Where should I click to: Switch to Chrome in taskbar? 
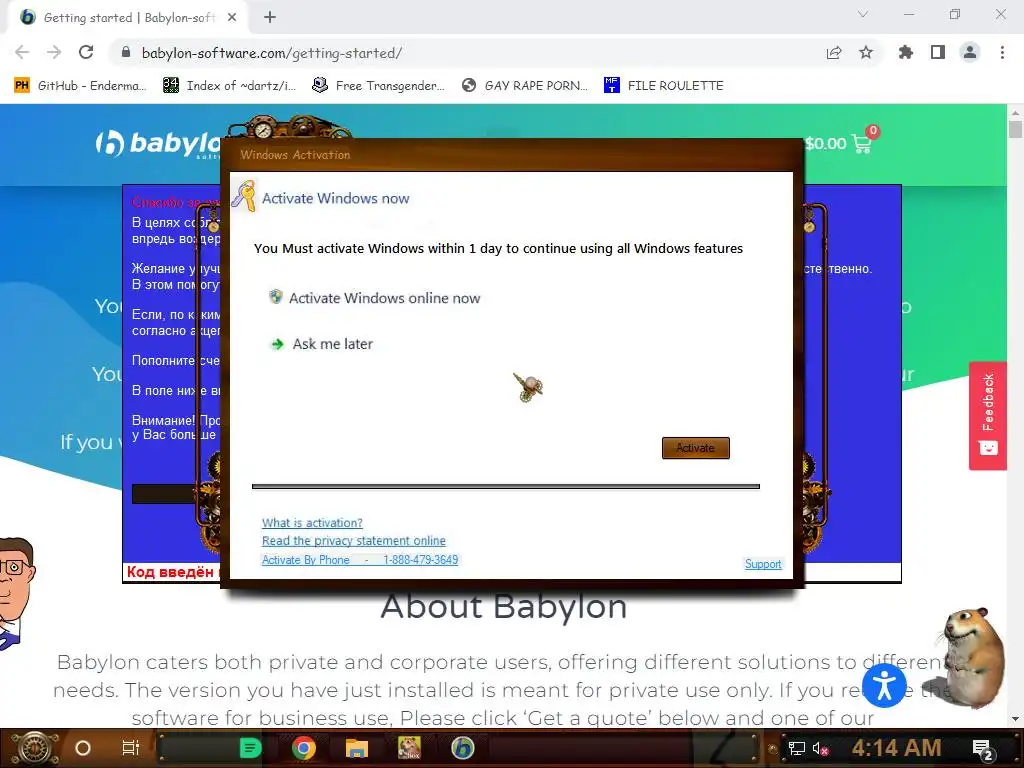pyautogui.click(x=304, y=748)
